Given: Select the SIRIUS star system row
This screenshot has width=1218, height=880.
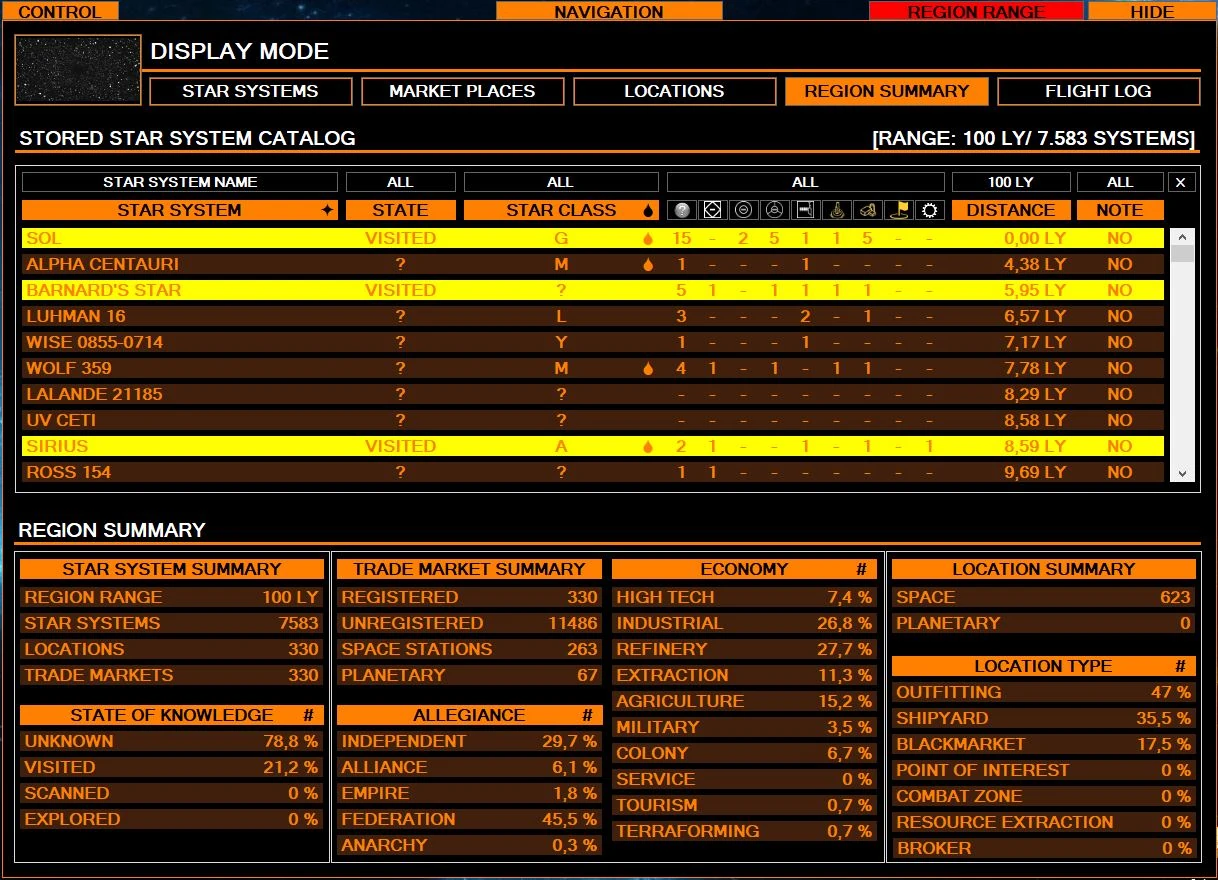Looking at the screenshot, I should pos(593,446).
